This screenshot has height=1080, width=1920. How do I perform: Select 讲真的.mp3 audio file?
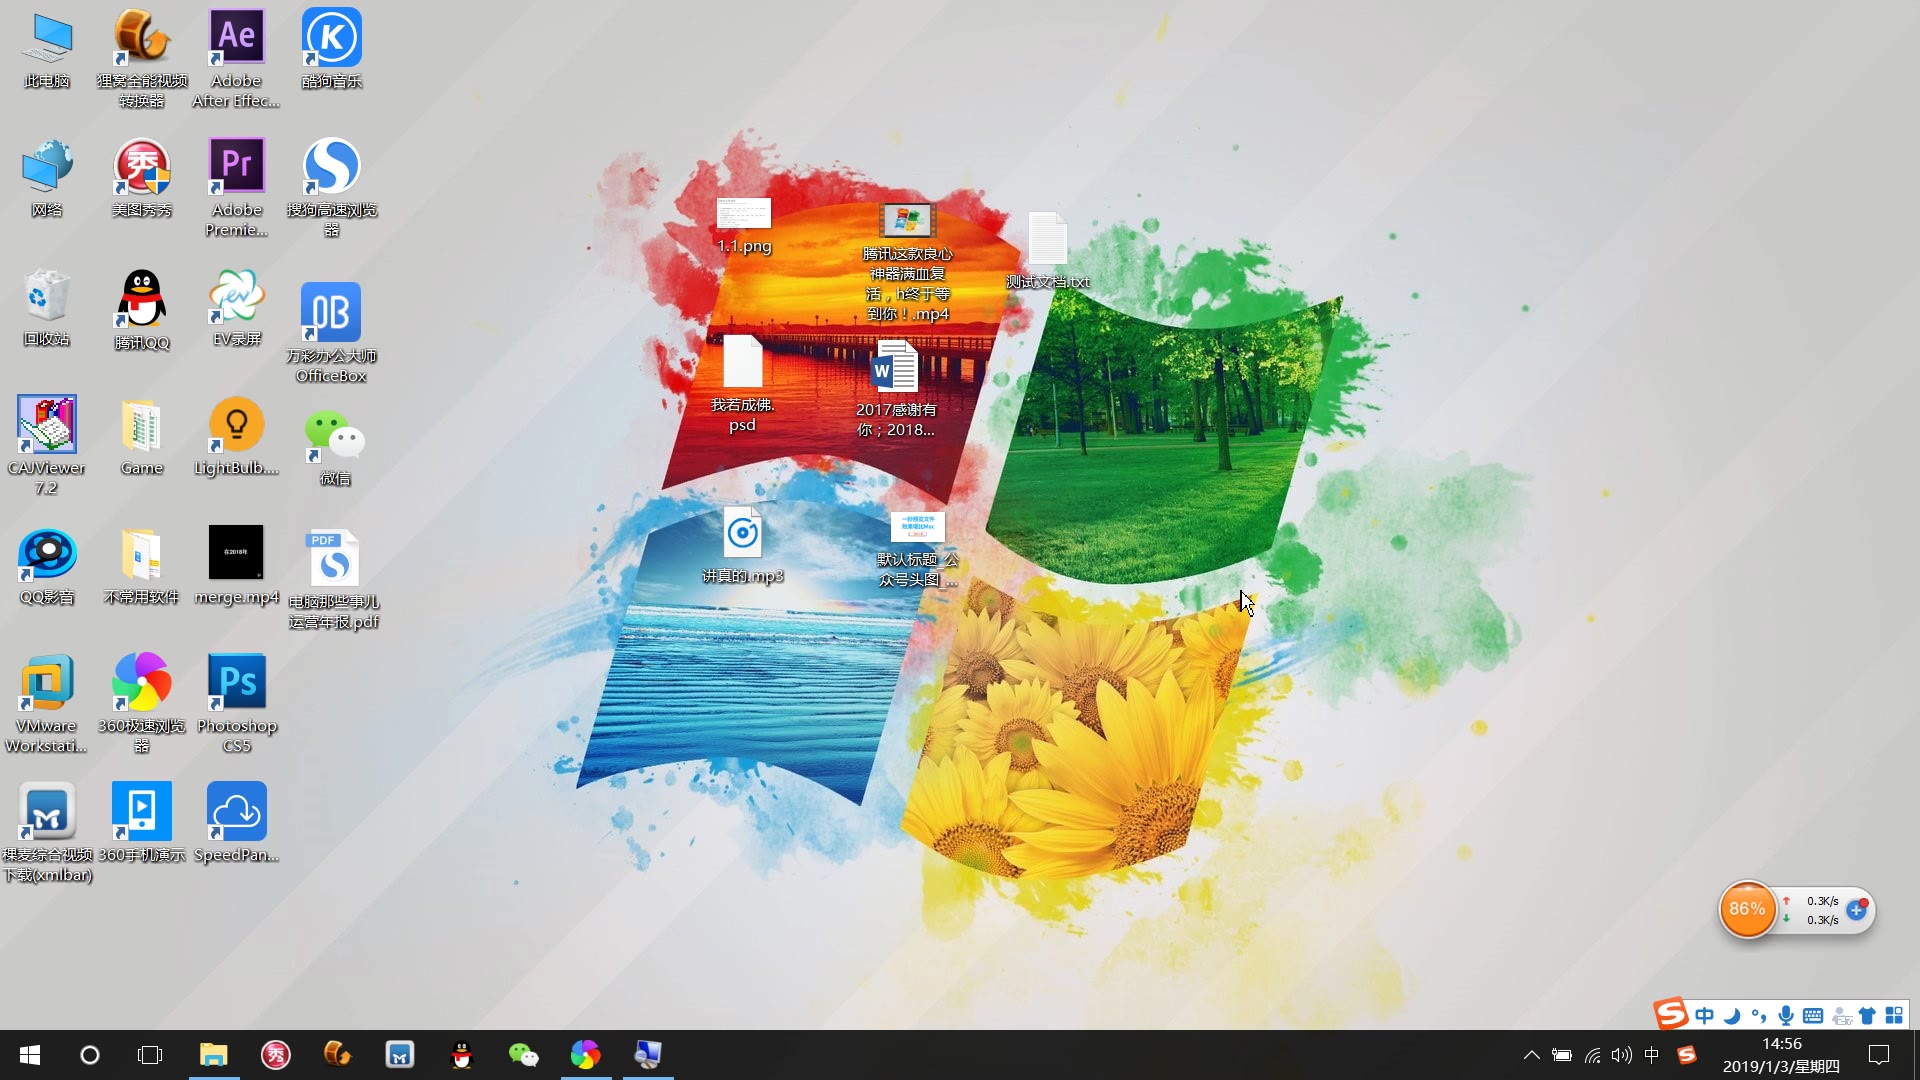[x=743, y=545]
